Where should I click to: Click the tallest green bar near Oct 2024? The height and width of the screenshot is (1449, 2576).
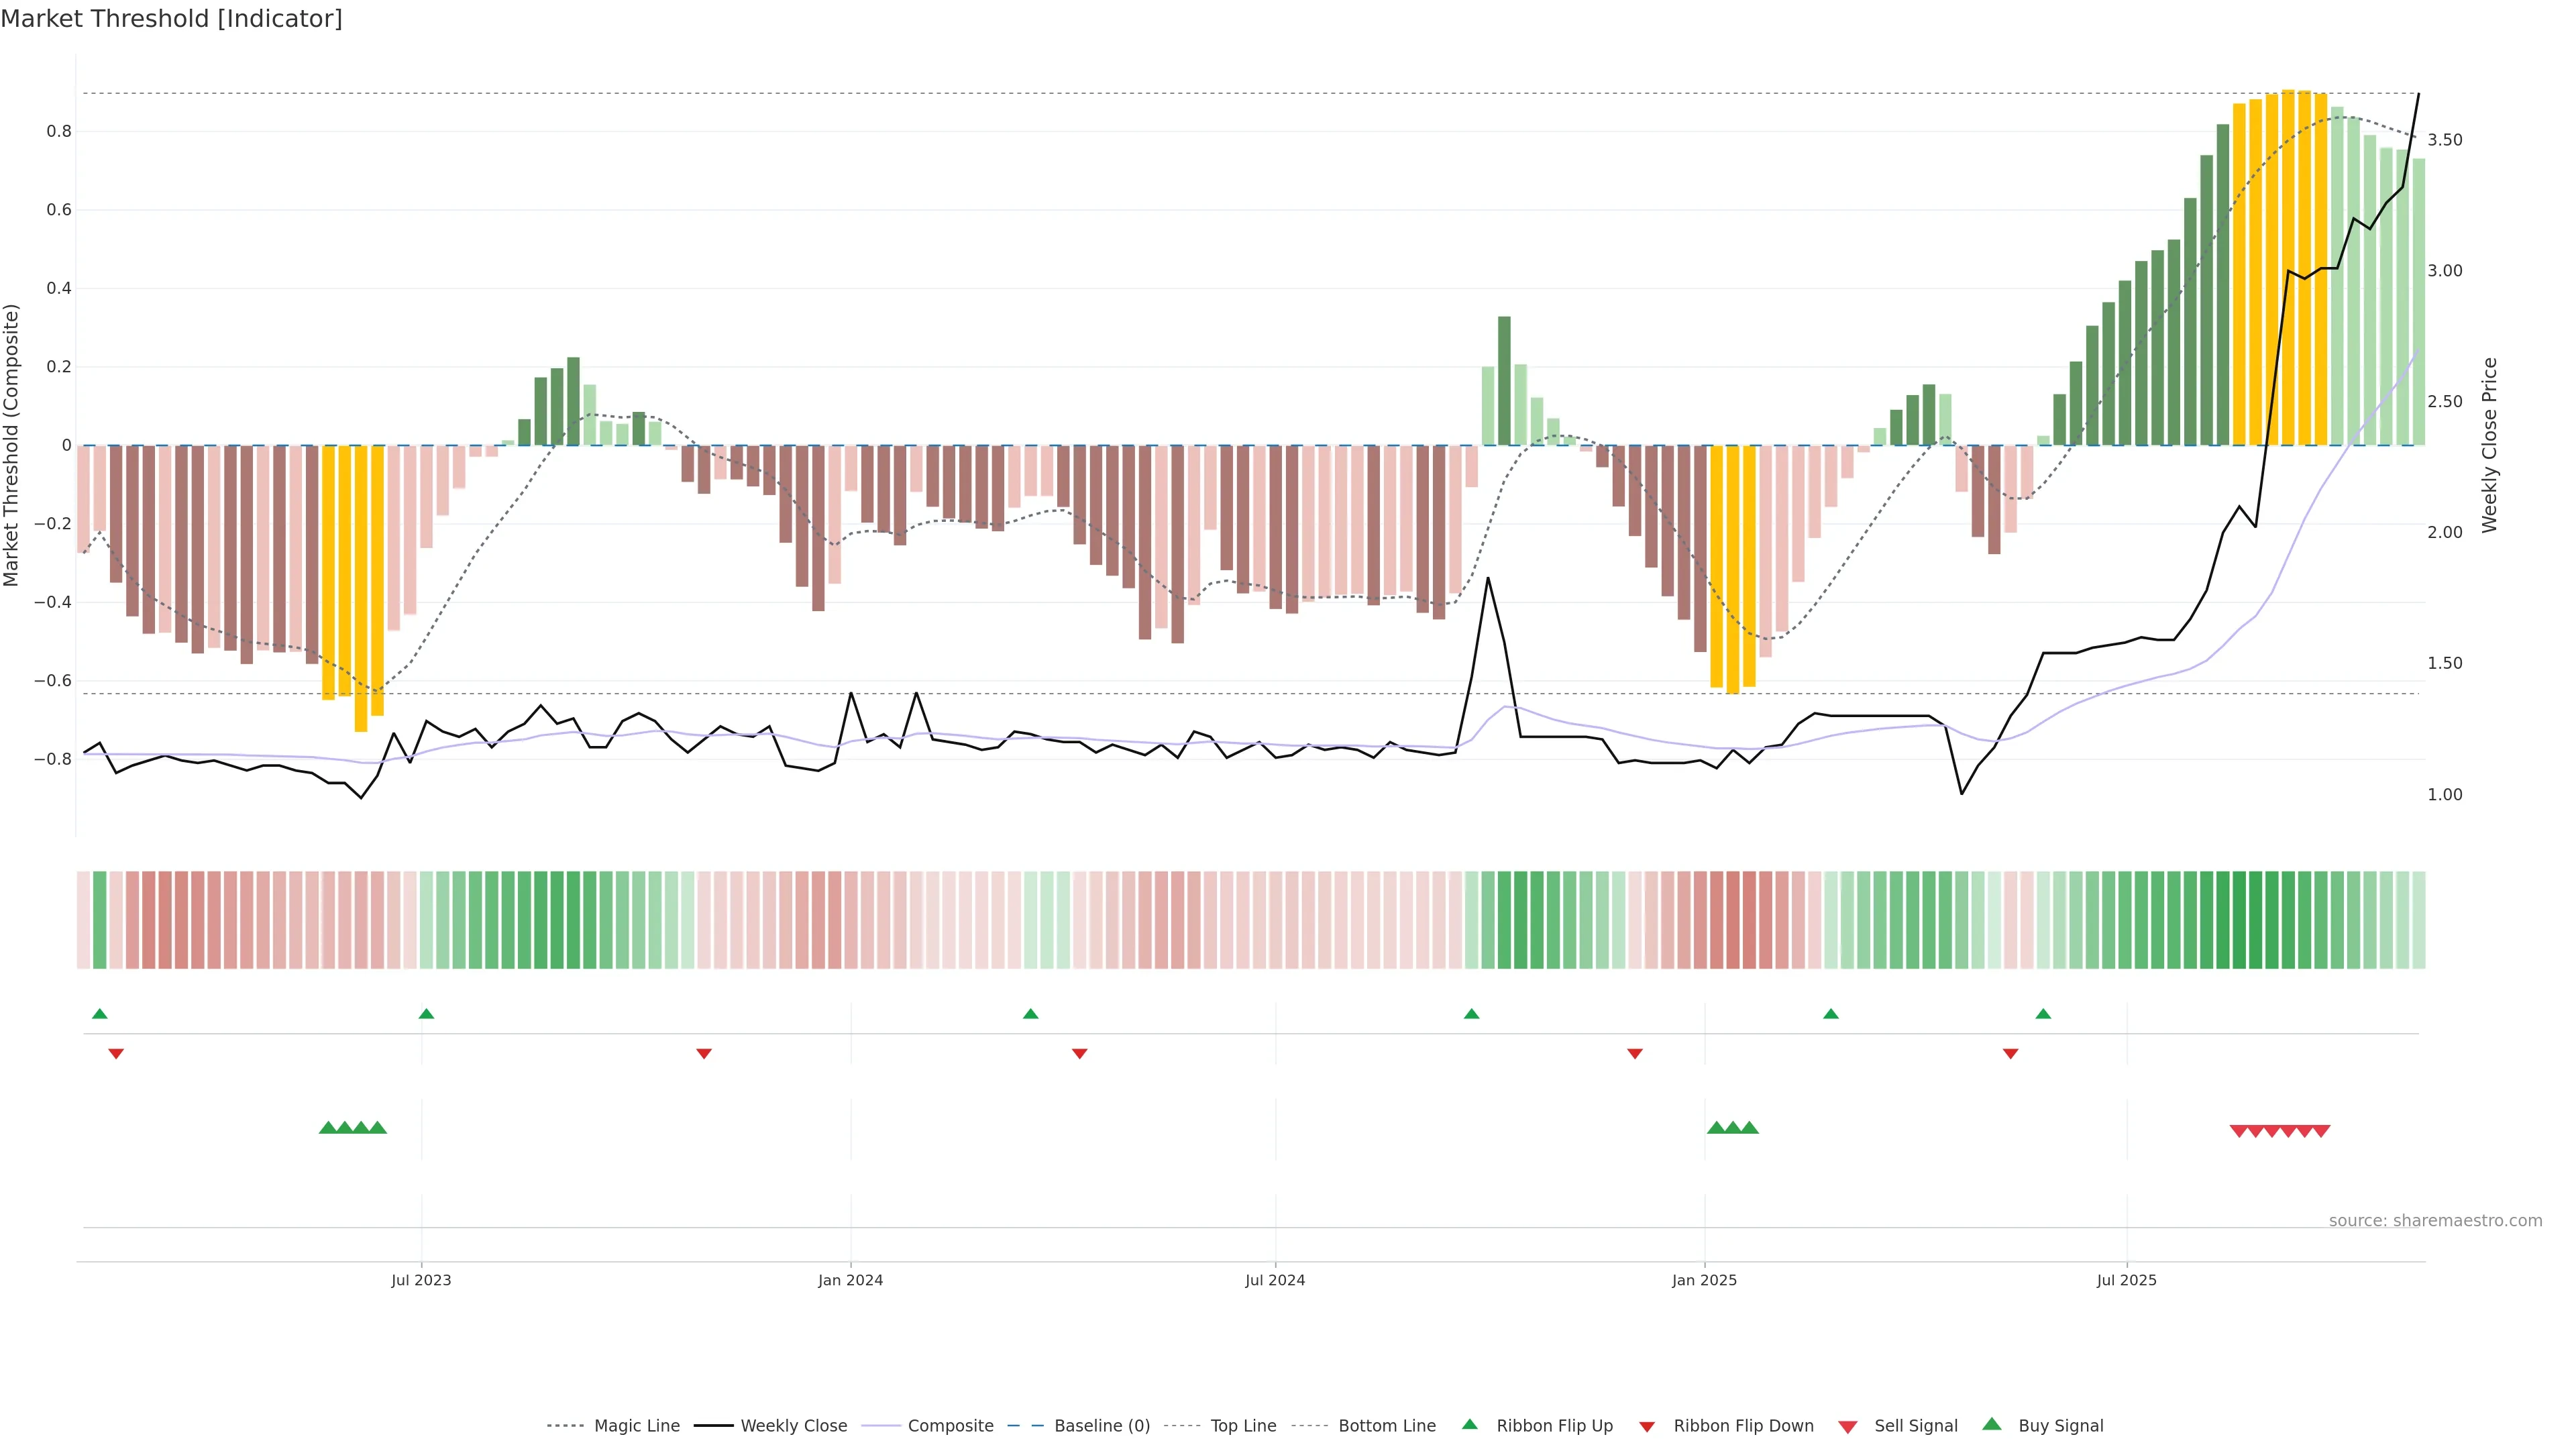pos(1504,380)
